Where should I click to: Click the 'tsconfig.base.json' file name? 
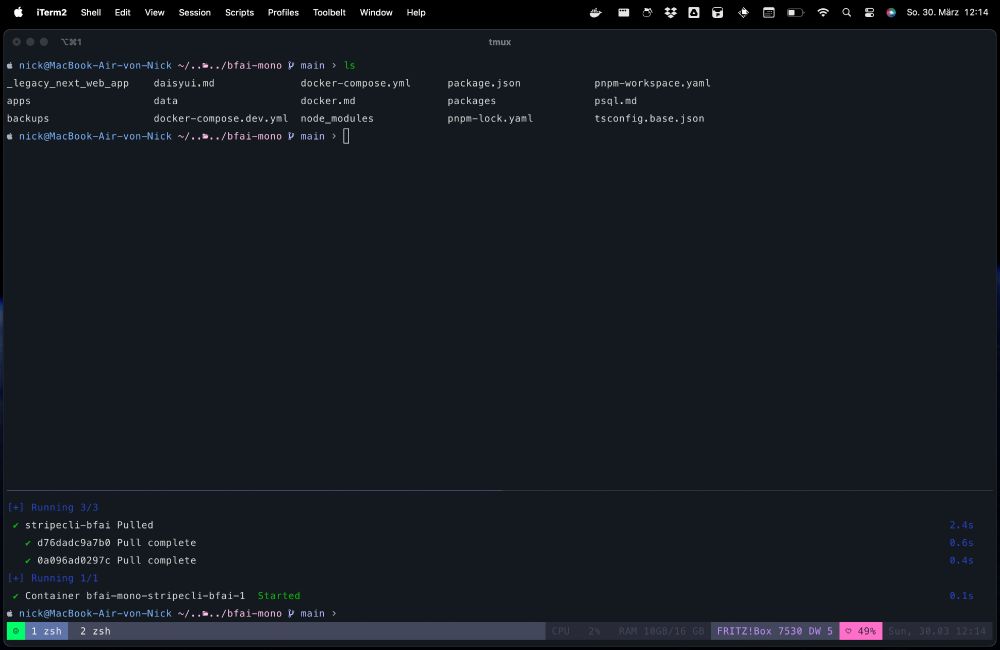(649, 119)
